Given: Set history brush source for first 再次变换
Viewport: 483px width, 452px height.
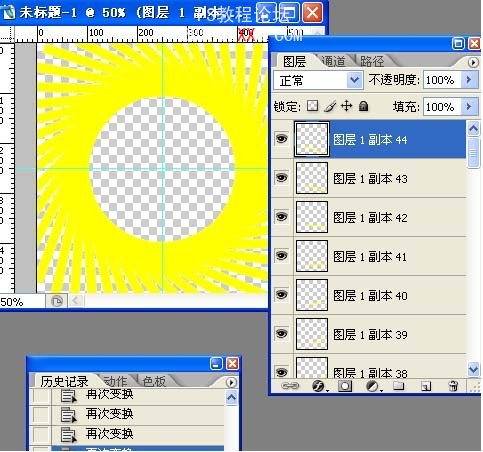Looking at the screenshot, I should [x=41, y=396].
